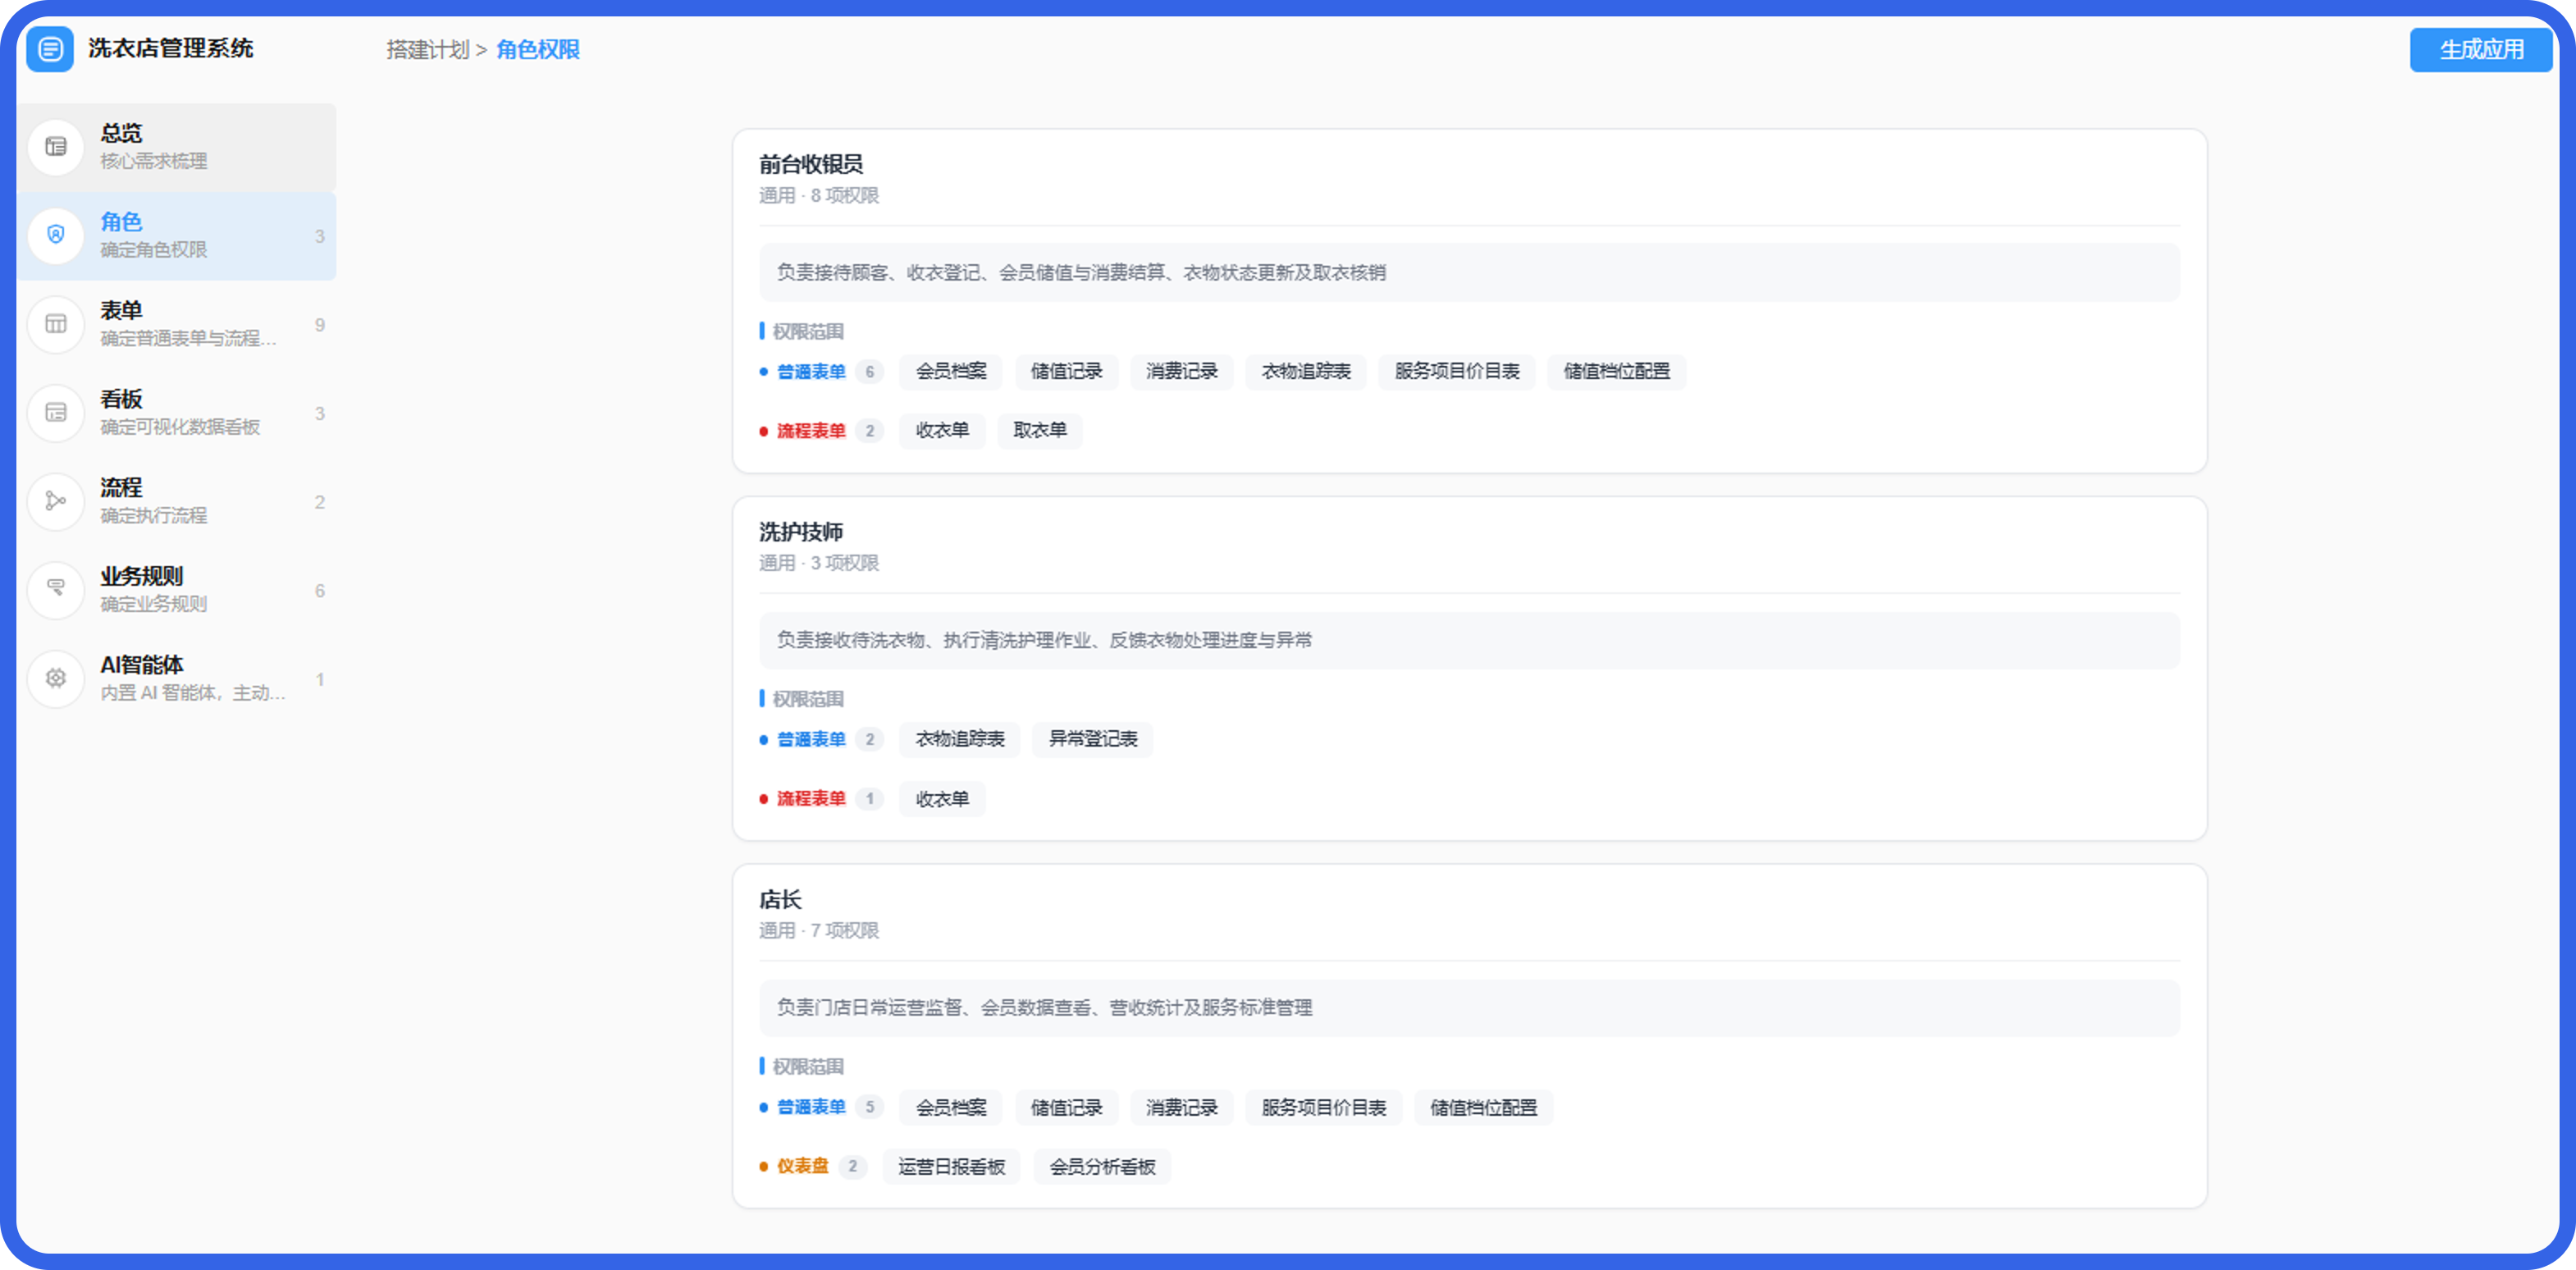Open the 流程 branch icon

point(56,501)
